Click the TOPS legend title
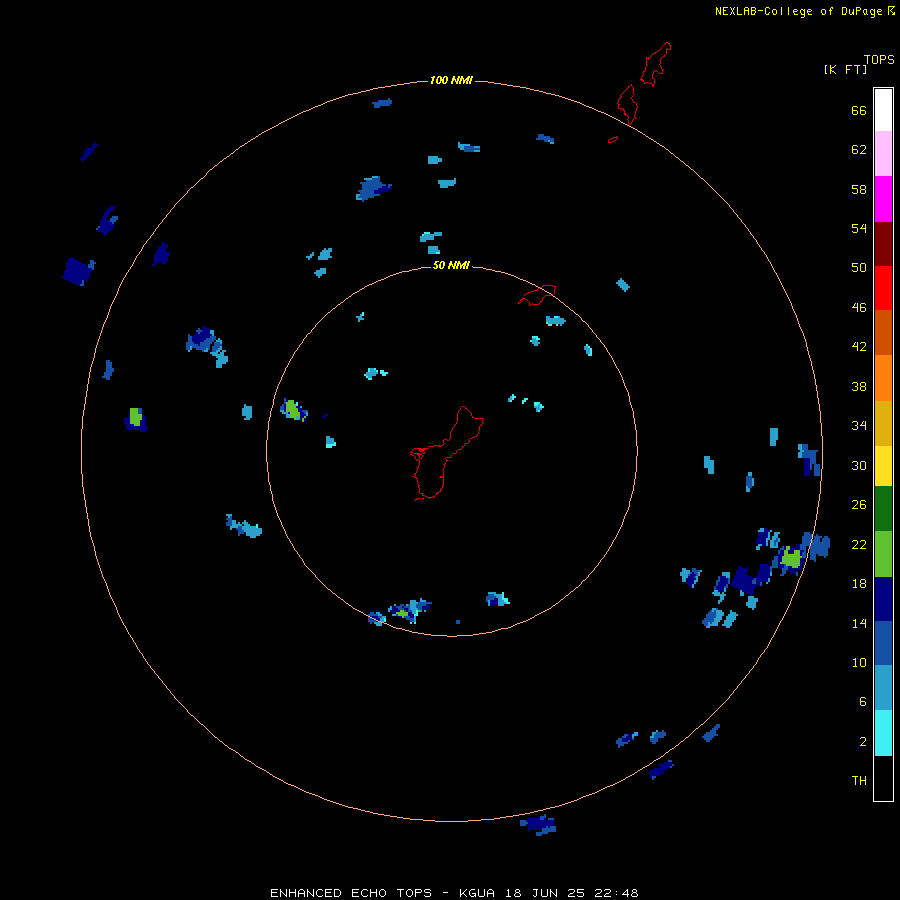The height and width of the screenshot is (900, 900). (x=879, y=59)
